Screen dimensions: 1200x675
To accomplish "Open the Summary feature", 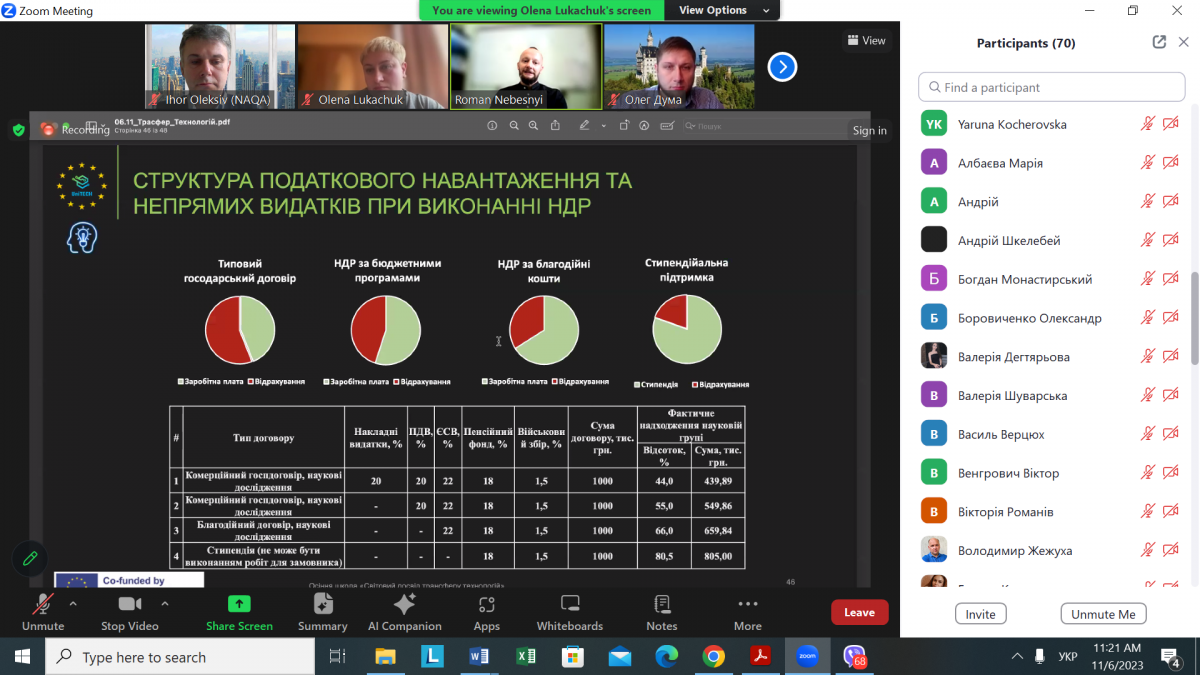I will point(322,611).
